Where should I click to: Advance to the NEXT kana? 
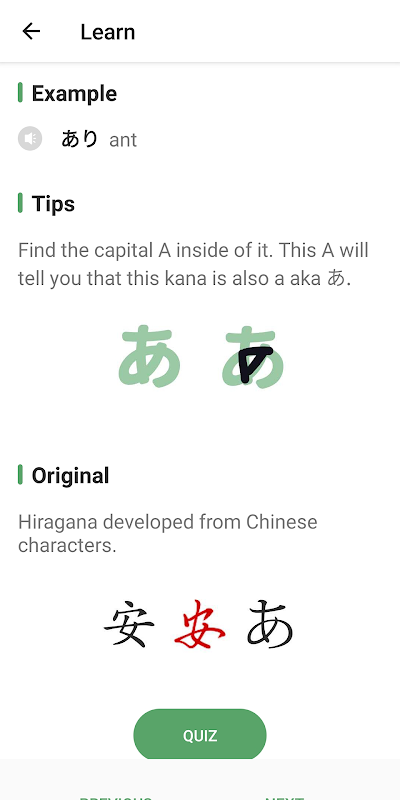click(284, 797)
